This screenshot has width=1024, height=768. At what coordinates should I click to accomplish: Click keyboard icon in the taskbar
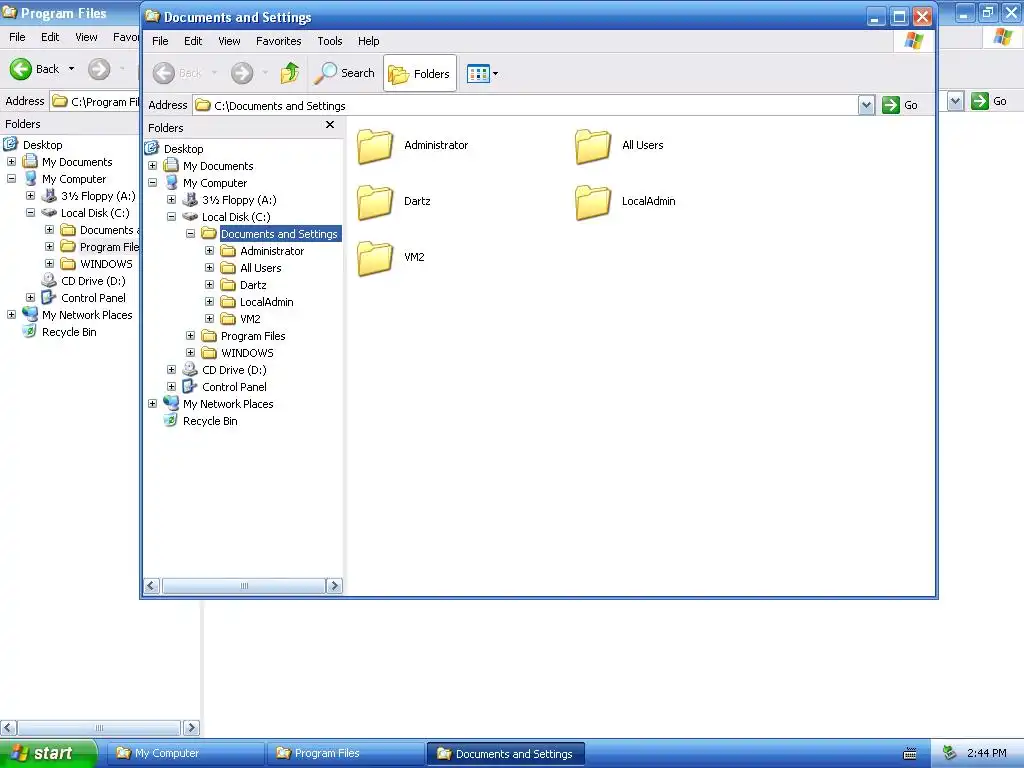[x=910, y=754]
